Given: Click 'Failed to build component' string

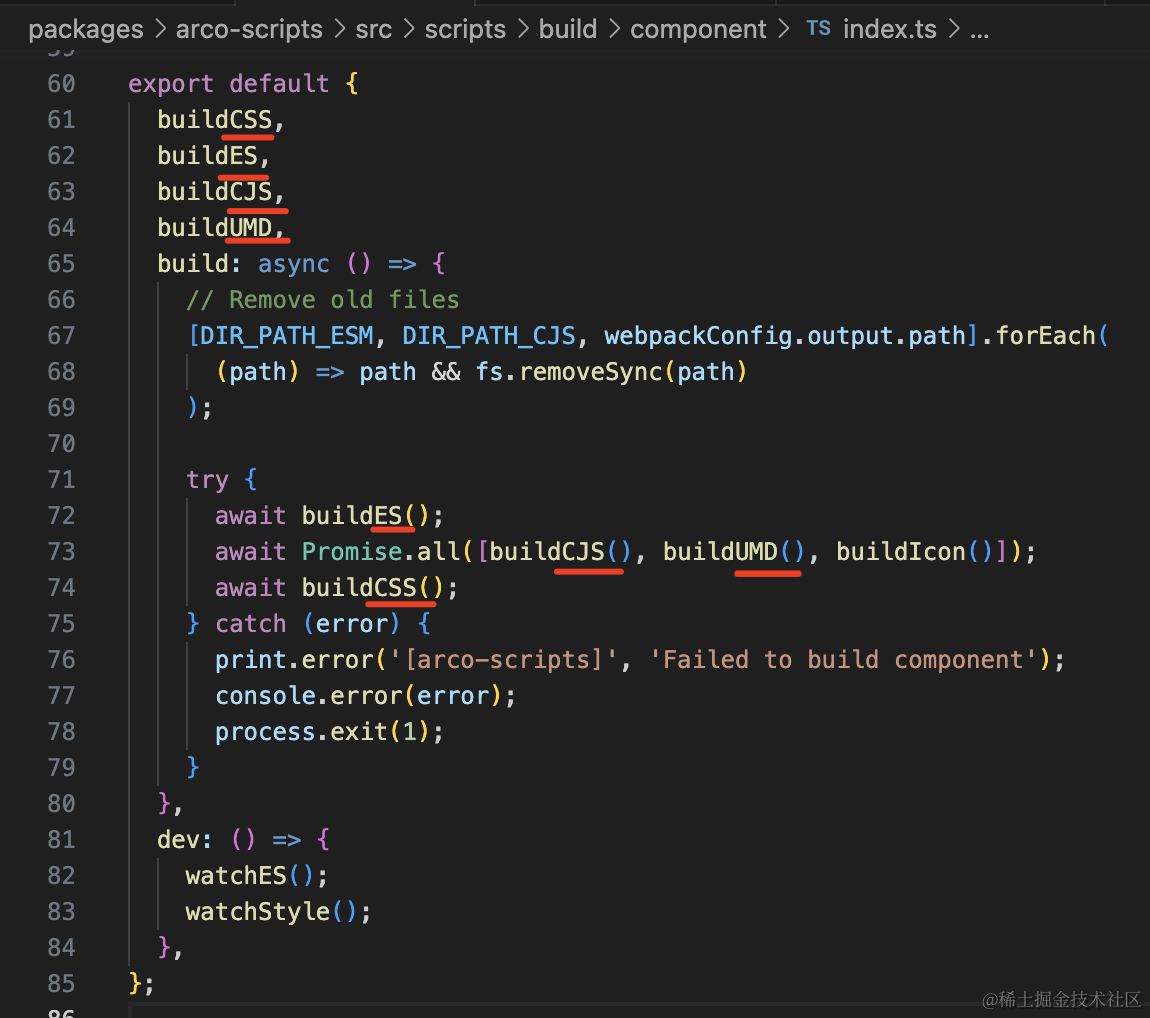Looking at the screenshot, I should pyautogui.click(x=843, y=659).
